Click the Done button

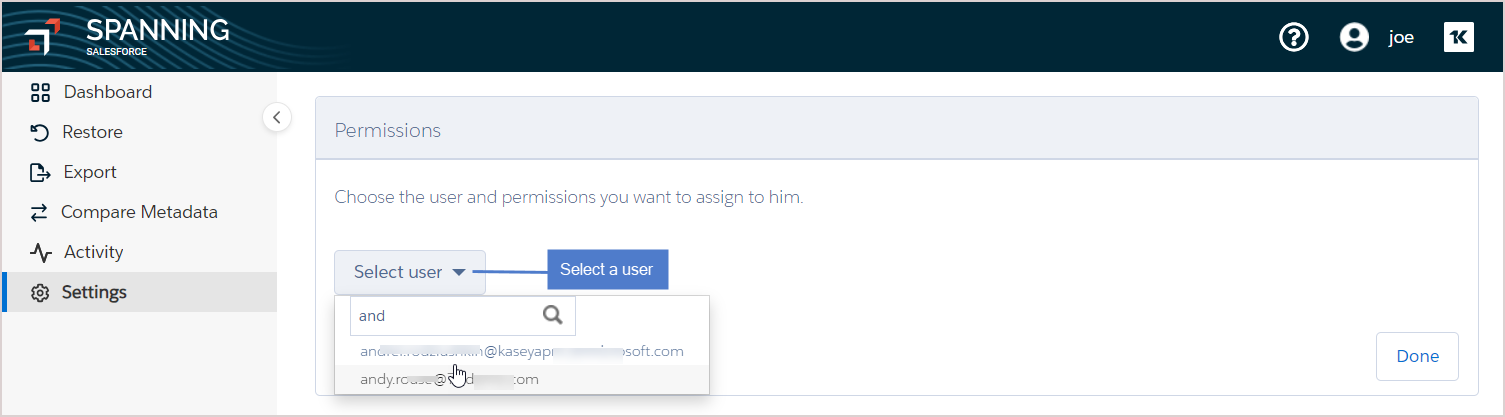pos(1417,356)
